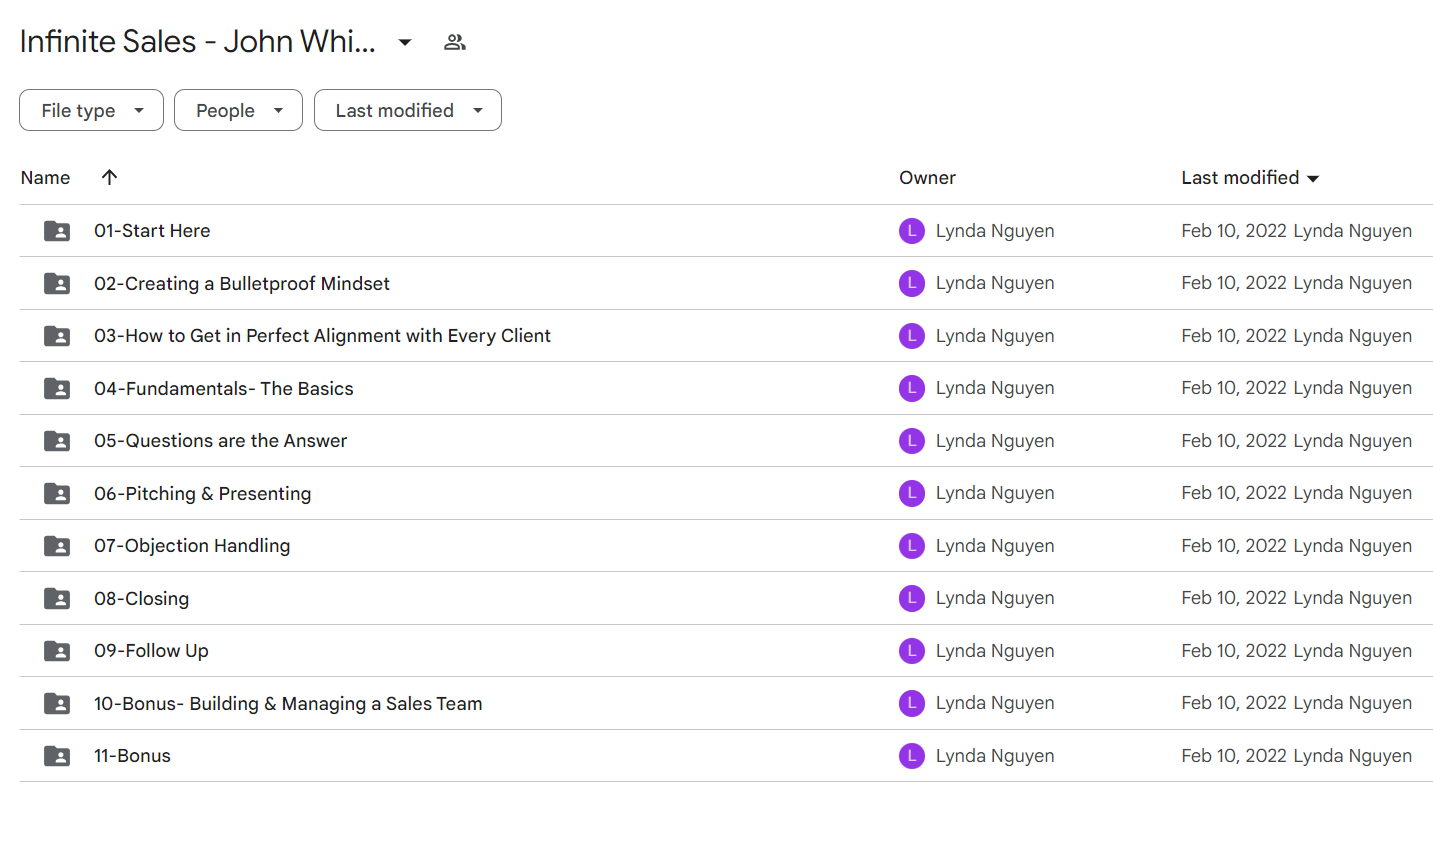Click the folder icon for 09-Follow Up
This screenshot has width=1433, height=844.
(57, 651)
